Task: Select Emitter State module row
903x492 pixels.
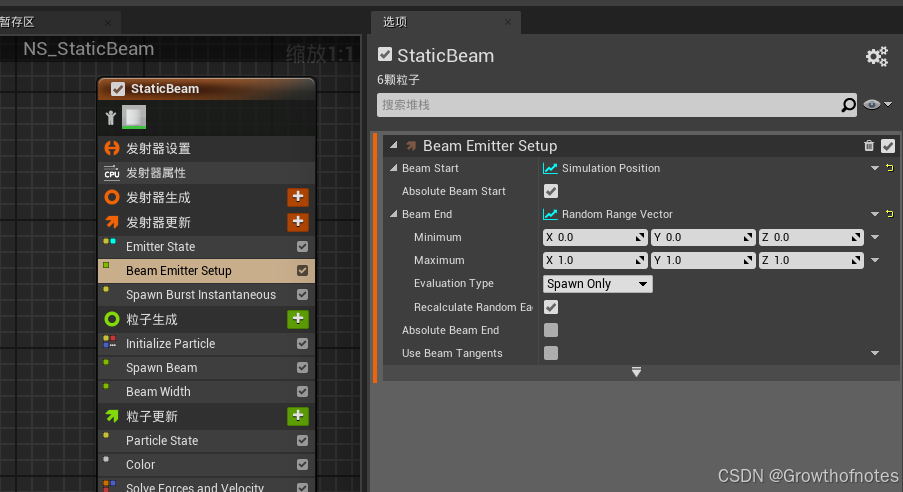Action: tap(207, 247)
